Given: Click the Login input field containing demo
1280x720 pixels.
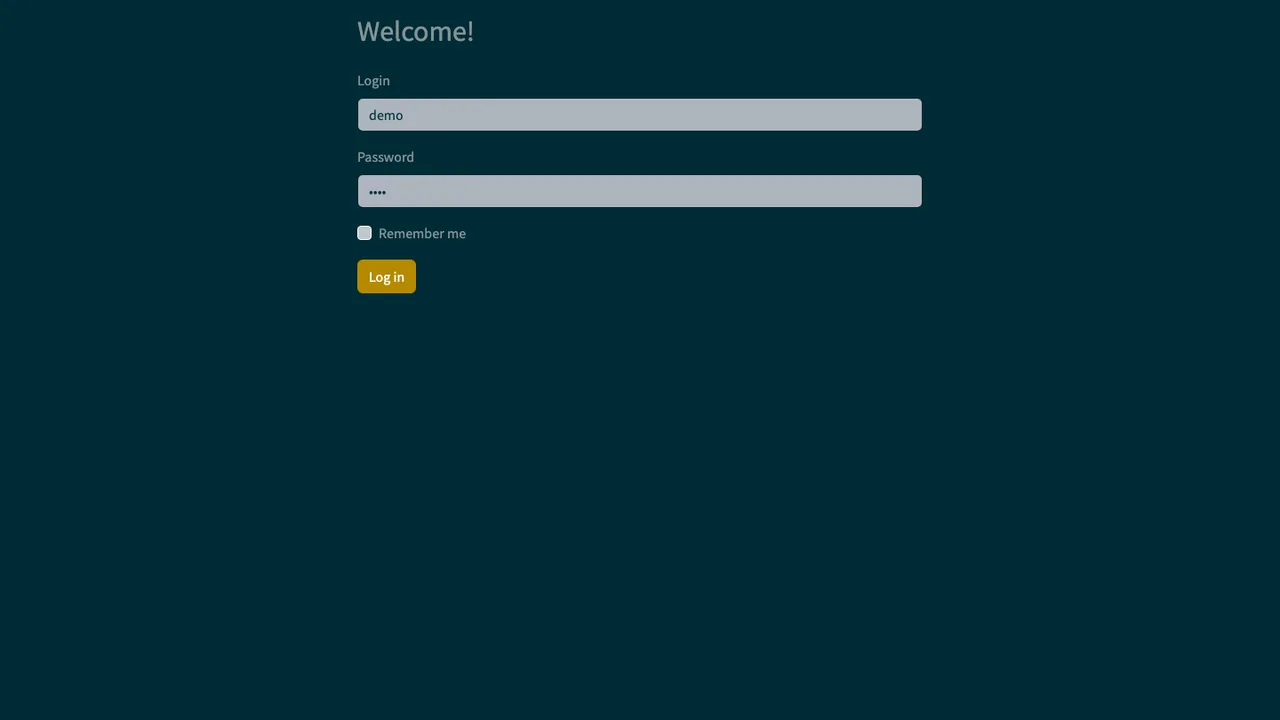Looking at the screenshot, I should pos(639,115).
